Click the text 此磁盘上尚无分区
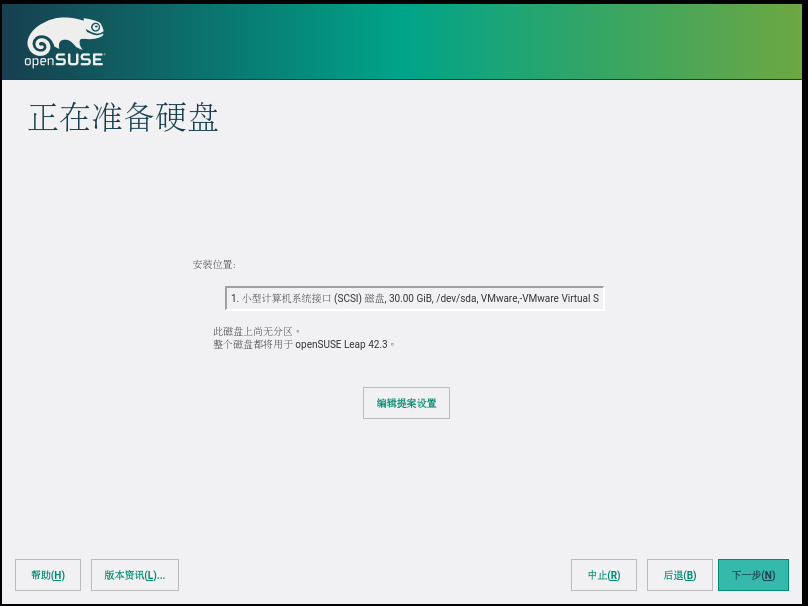The height and width of the screenshot is (606, 808). pyautogui.click(x=257, y=331)
